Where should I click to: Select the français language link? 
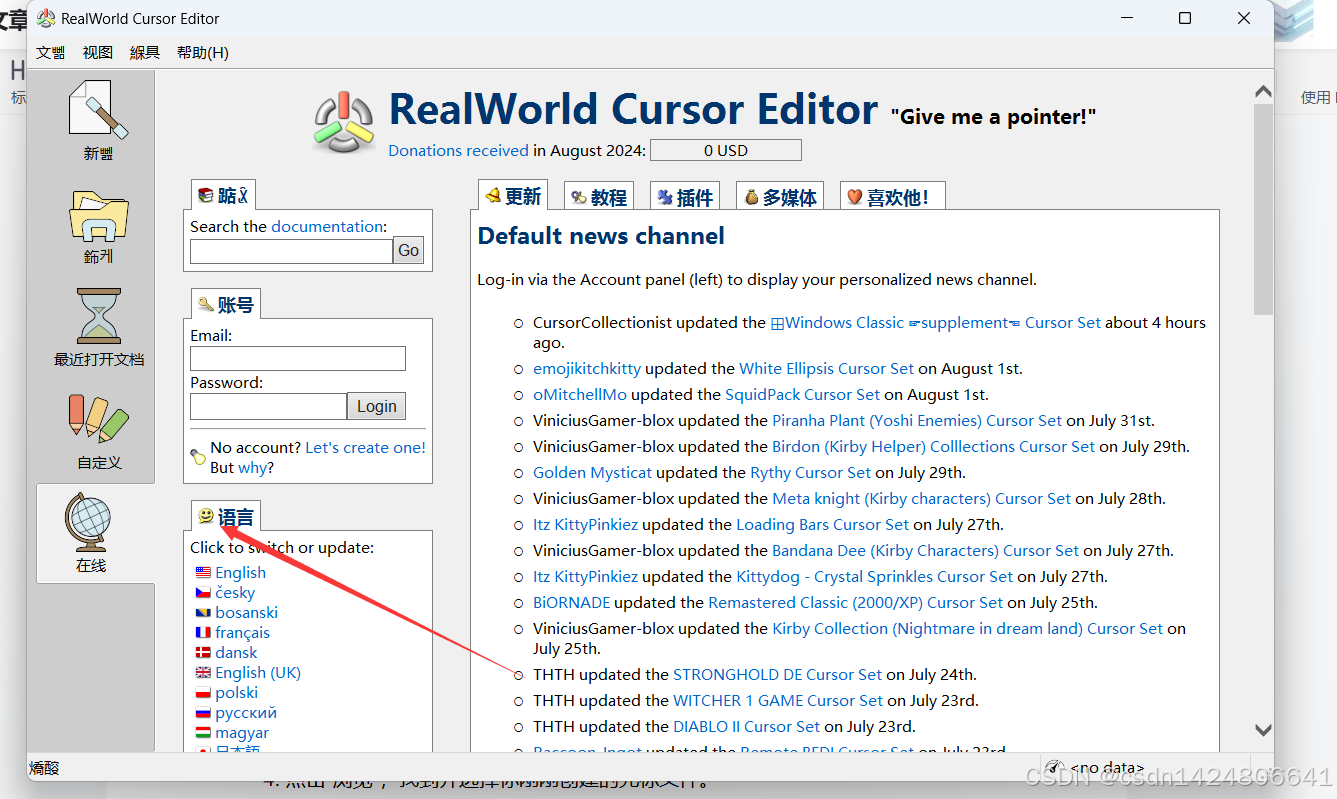coord(242,633)
